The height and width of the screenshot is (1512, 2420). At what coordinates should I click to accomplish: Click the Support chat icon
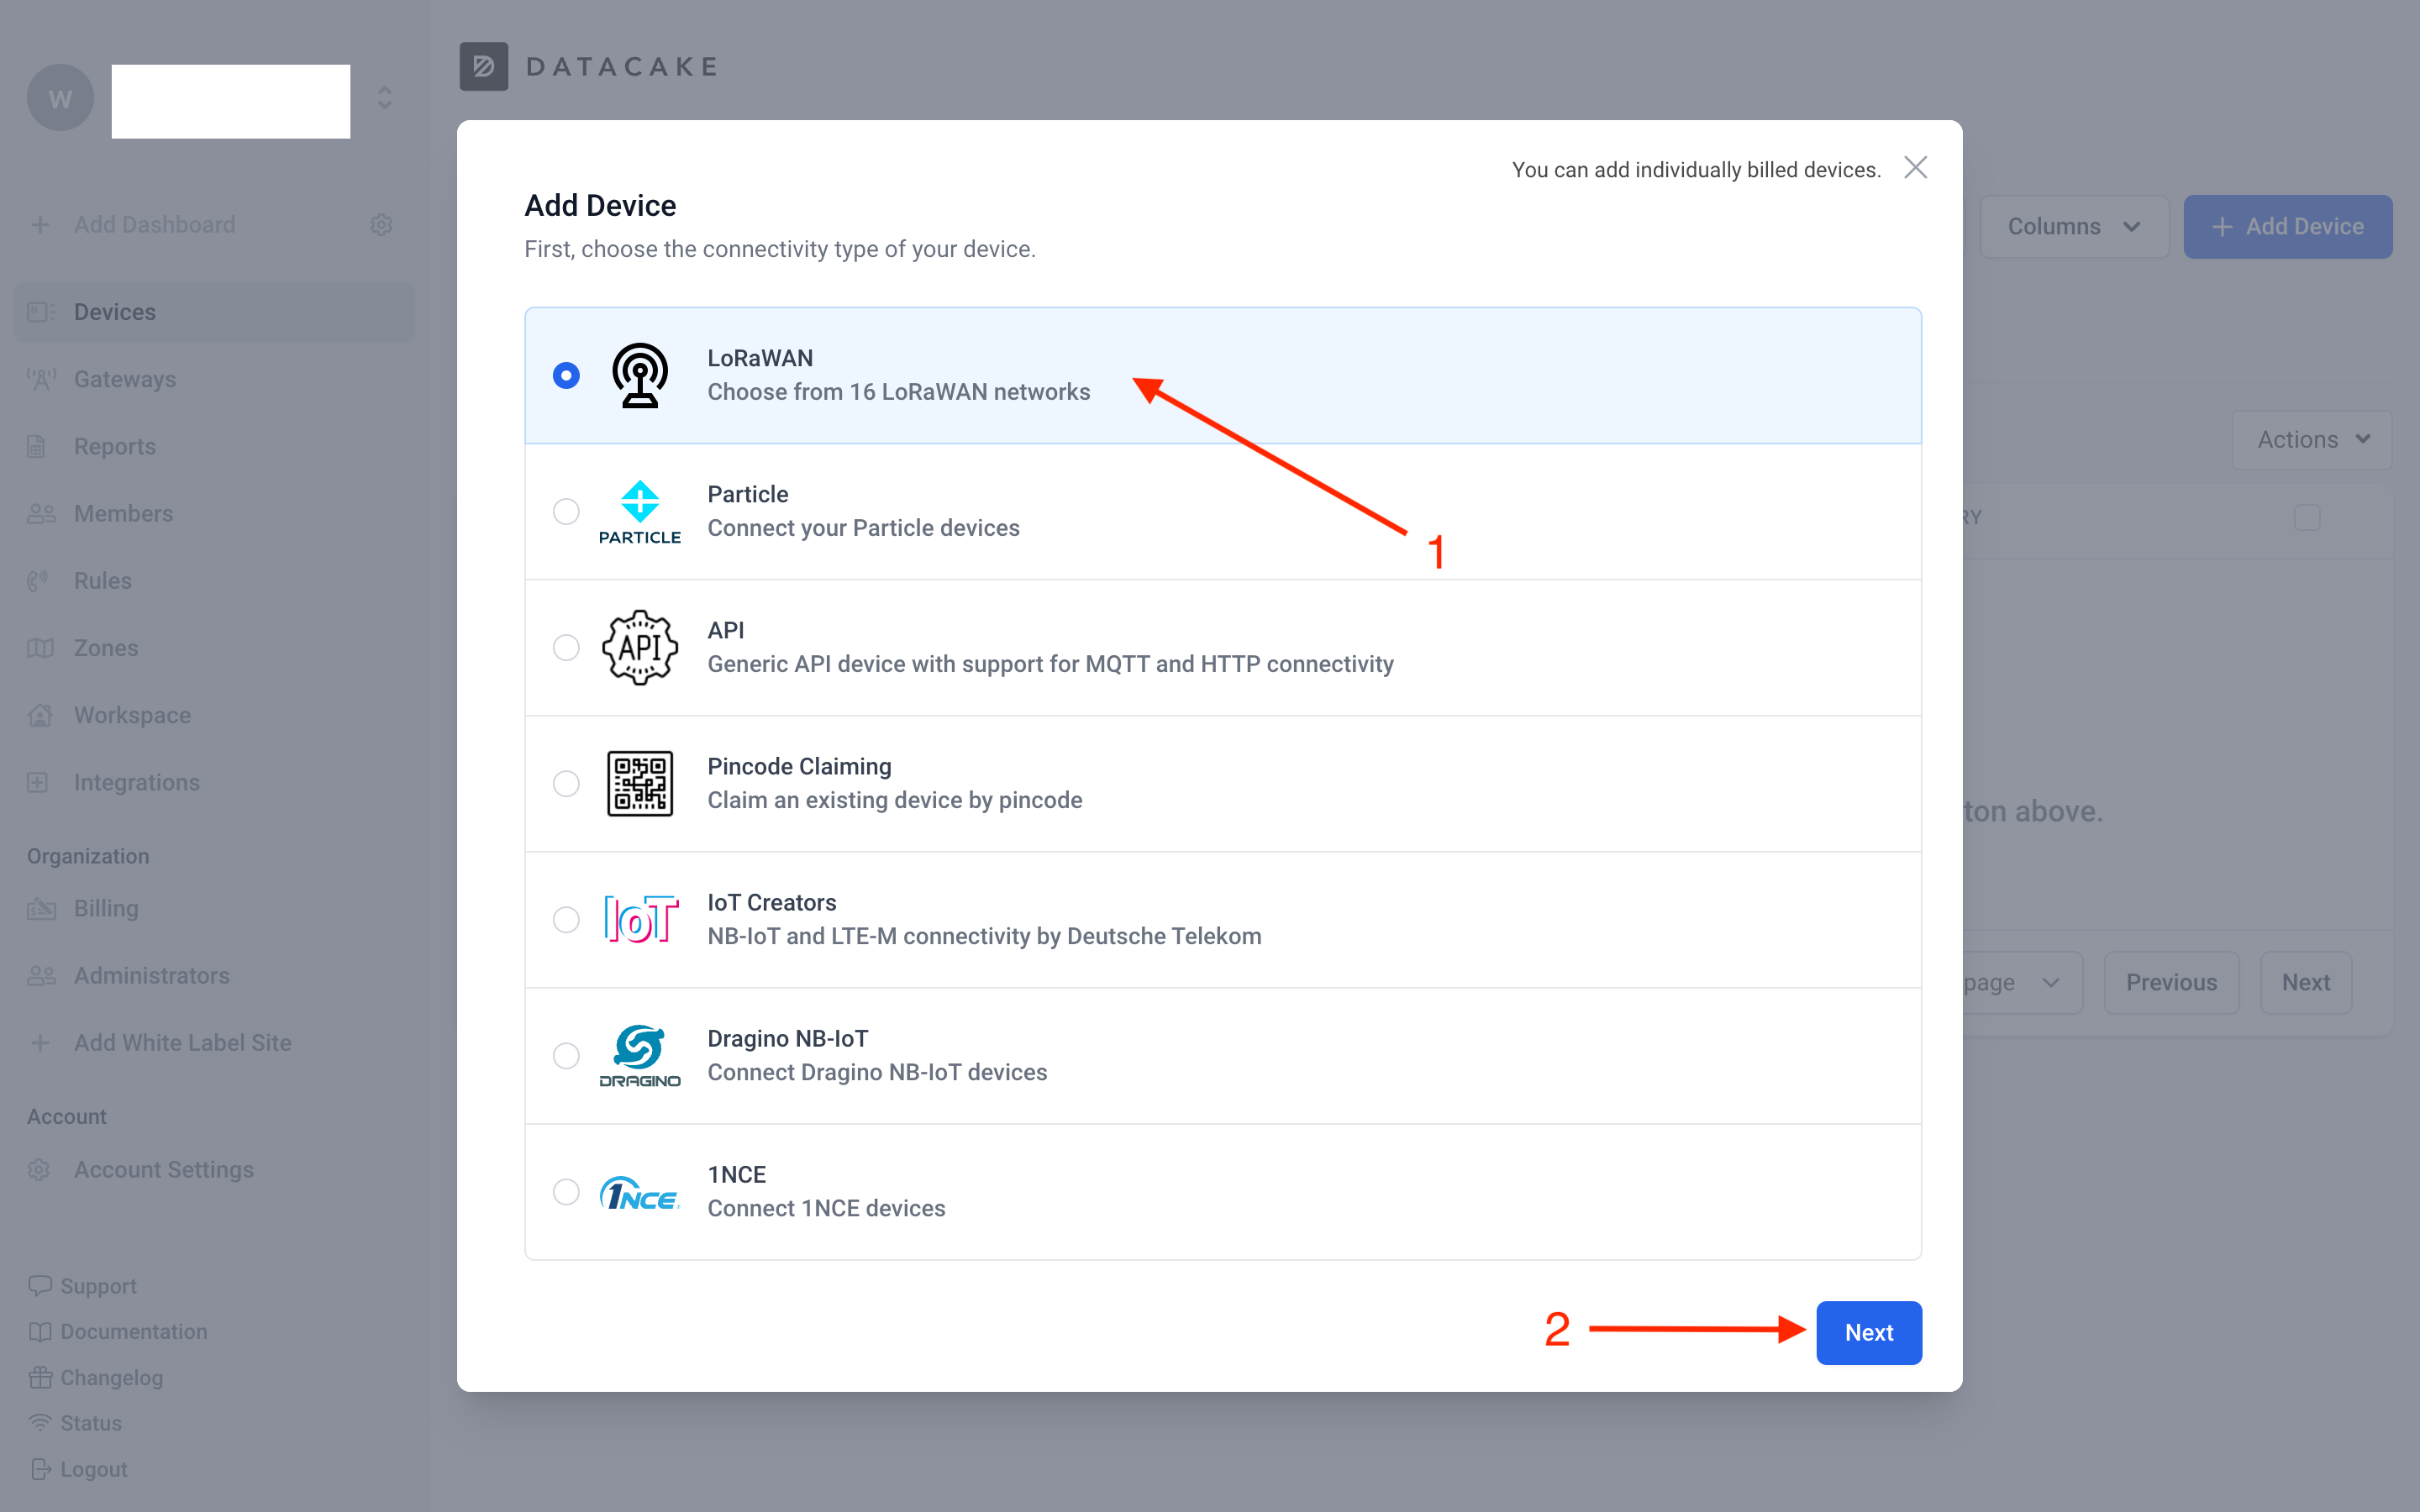[x=40, y=1285]
